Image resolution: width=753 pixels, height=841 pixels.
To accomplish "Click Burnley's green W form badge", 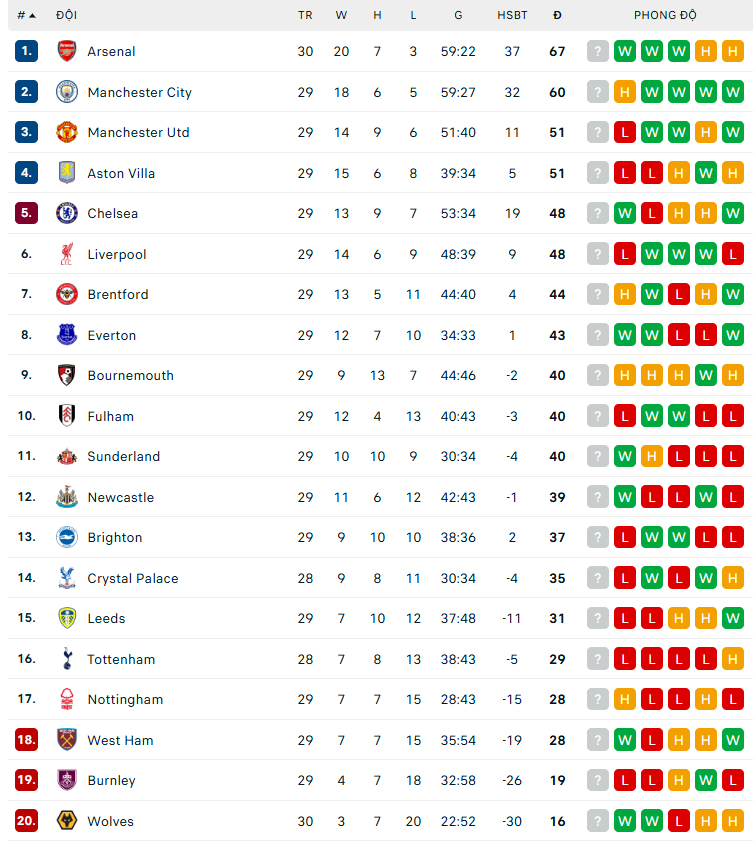I will (x=706, y=780).
